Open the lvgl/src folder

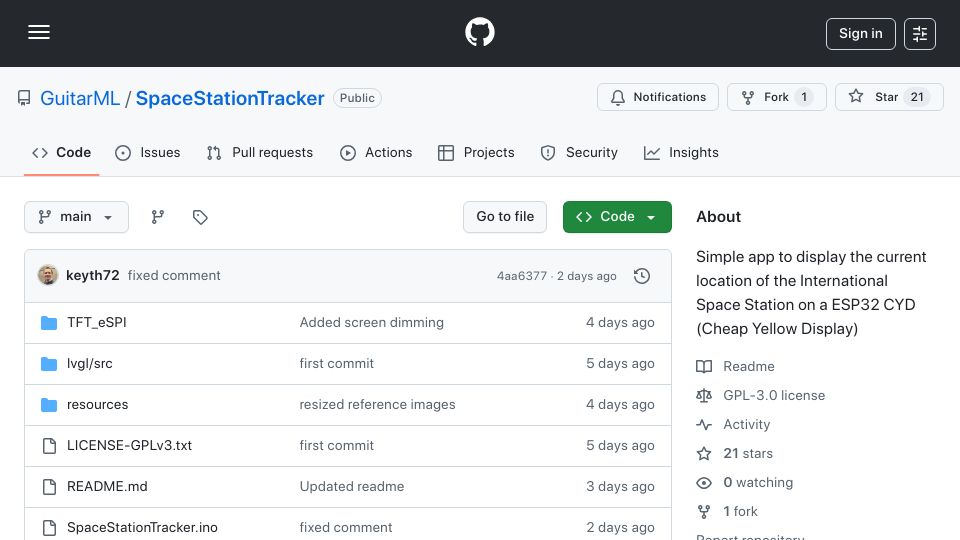pyautogui.click(x=89, y=364)
